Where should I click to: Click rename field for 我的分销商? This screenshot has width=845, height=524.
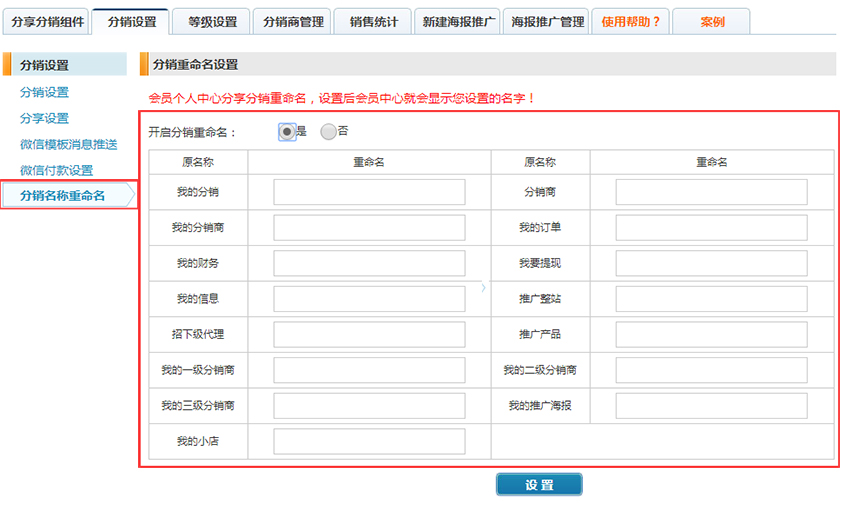tap(369, 227)
